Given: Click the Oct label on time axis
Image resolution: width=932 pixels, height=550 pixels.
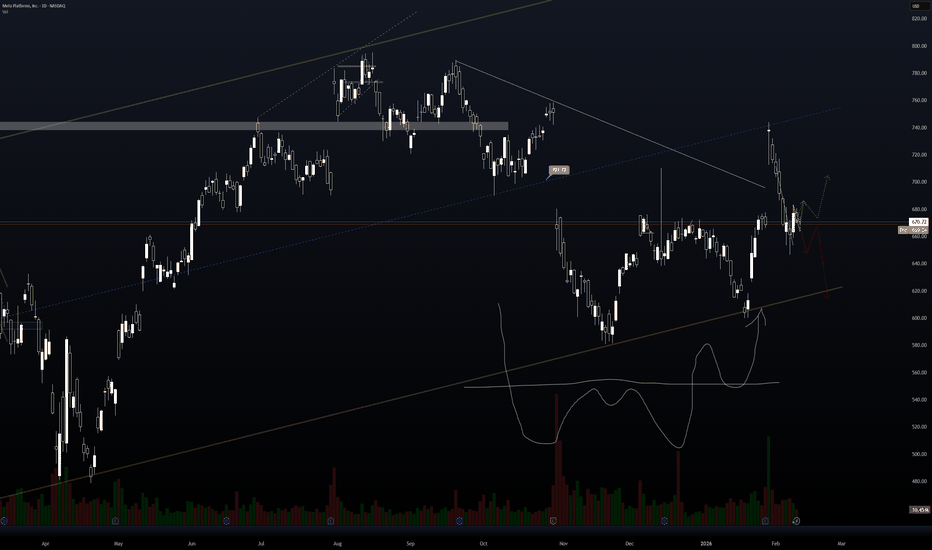Looking at the screenshot, I should click(483, 543).
